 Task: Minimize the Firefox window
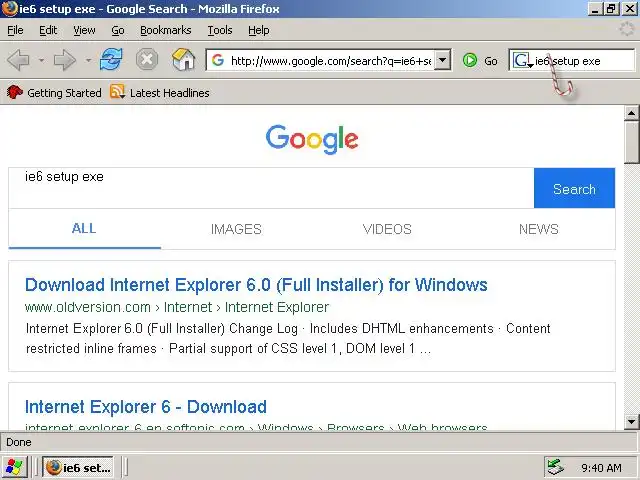[595, 9]
